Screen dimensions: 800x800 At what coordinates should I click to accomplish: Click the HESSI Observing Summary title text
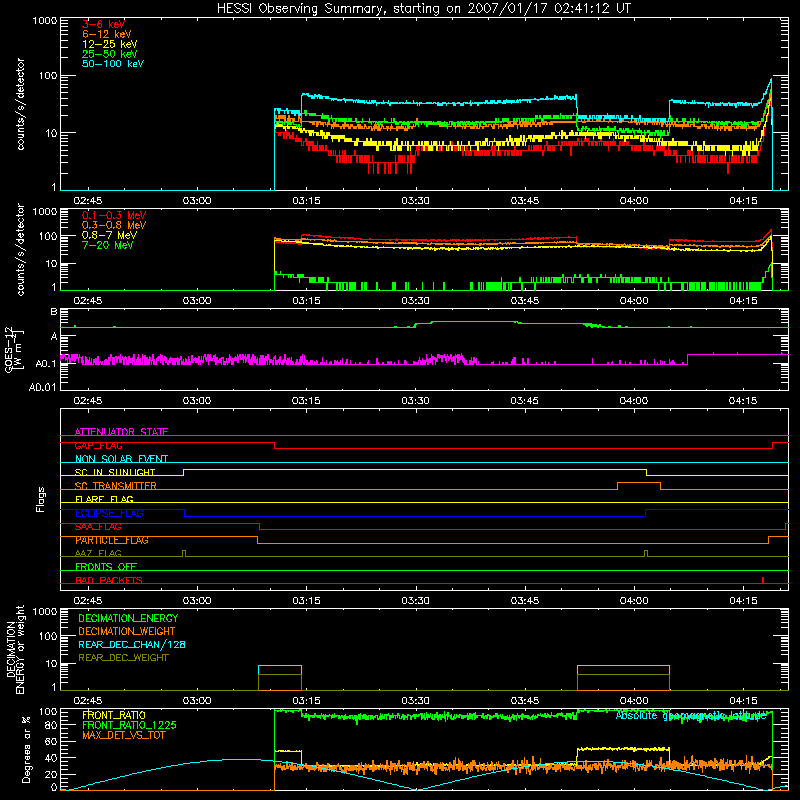[423, 9]
